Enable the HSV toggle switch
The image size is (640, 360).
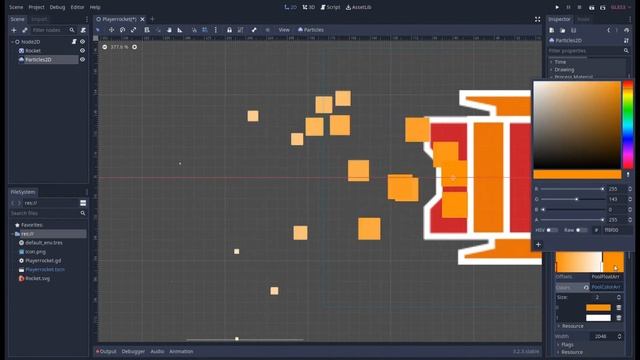552,230
